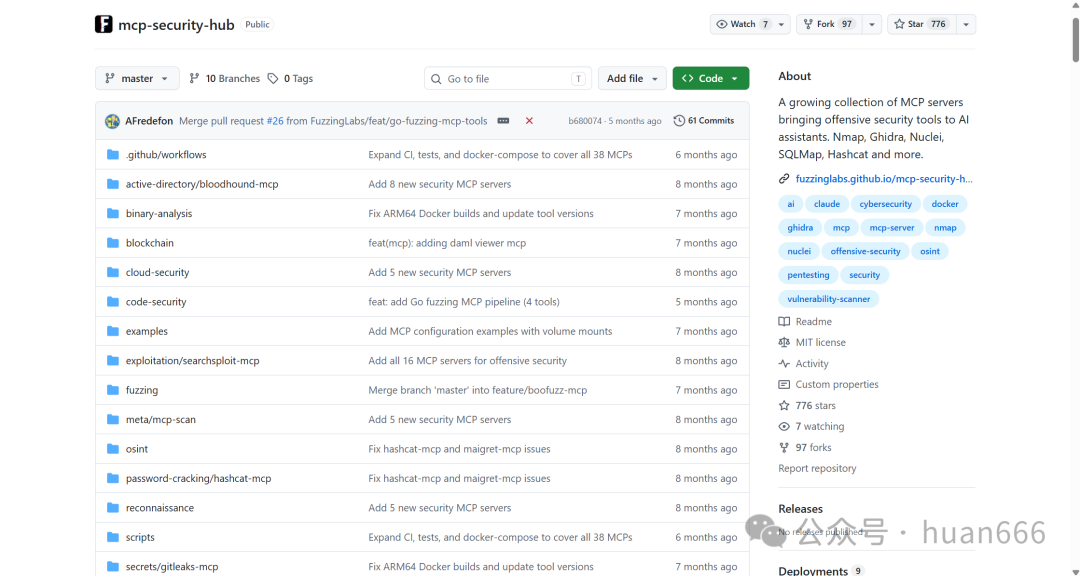Click the folder icon beside reconnaissance
Screen dimensions: 1080x576
point(113,508)
